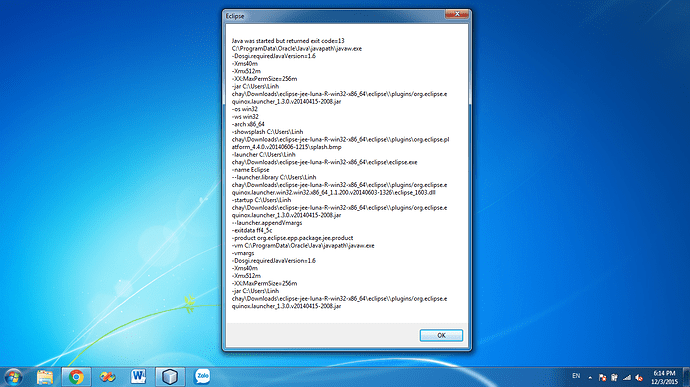Click the '-exitdata ff4_5c' line

click(x=252, y=230)
